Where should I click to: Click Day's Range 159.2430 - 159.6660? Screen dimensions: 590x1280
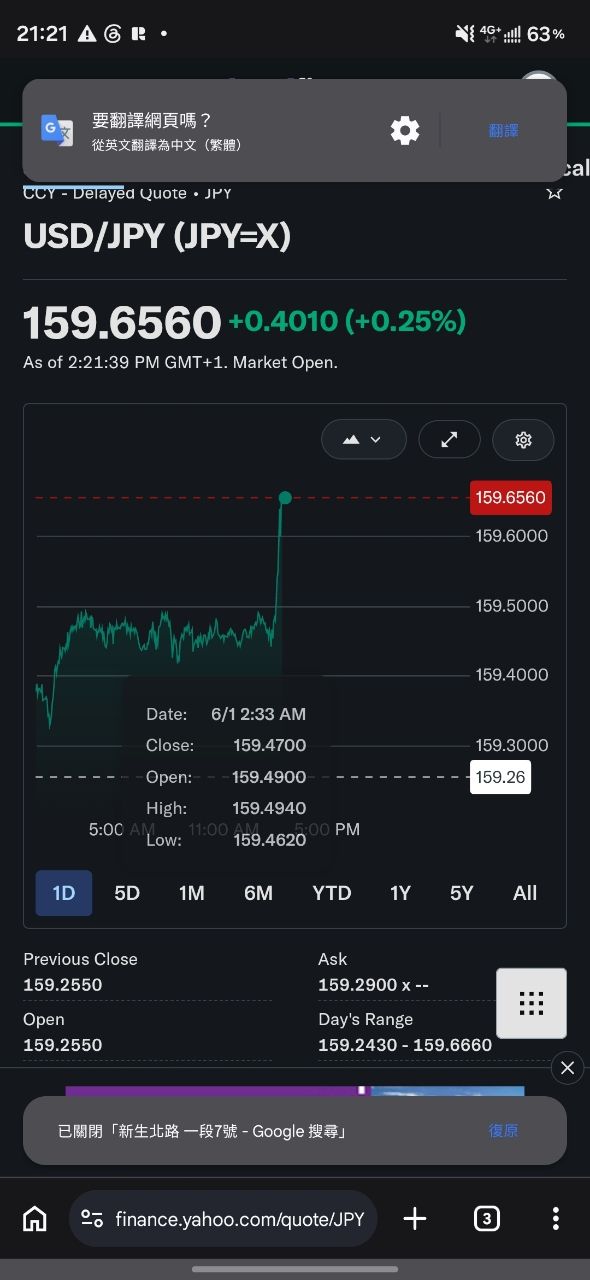point(405,1045)
